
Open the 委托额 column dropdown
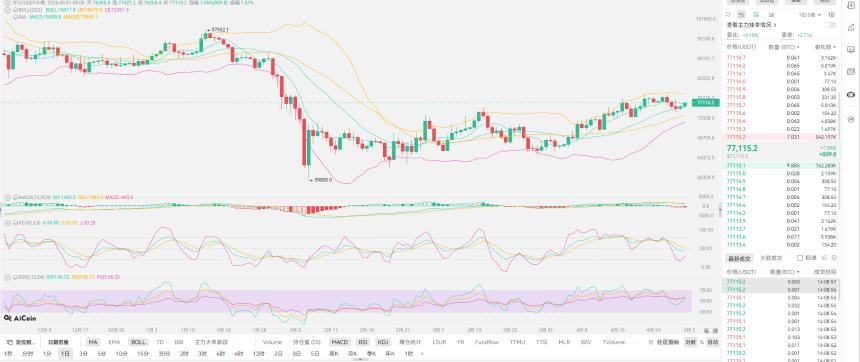825,47
